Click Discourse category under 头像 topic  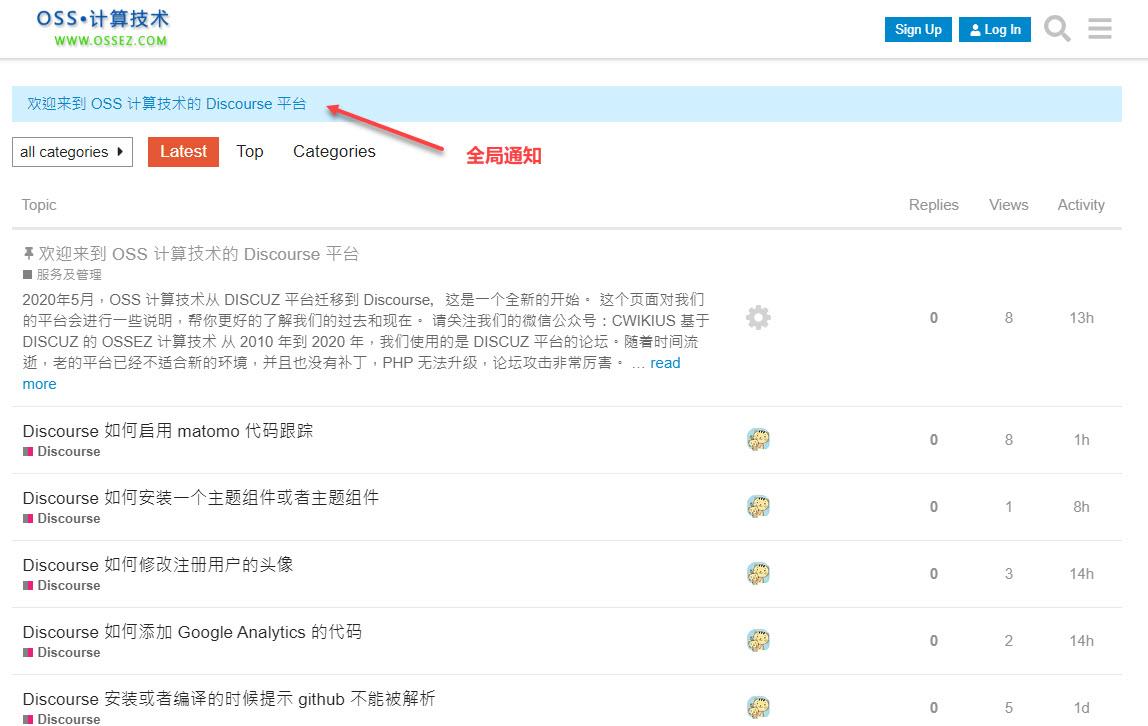point(62,585)
